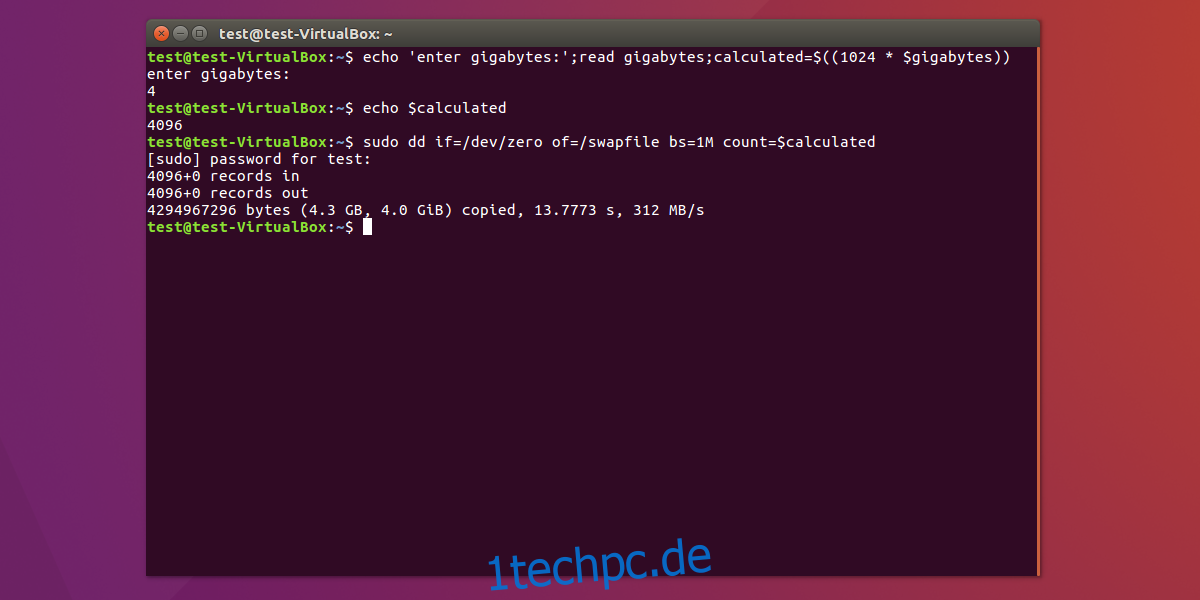1200x600 pixels.
Task: Click the 'echo $calculated' command text
Action: [435, 108]
